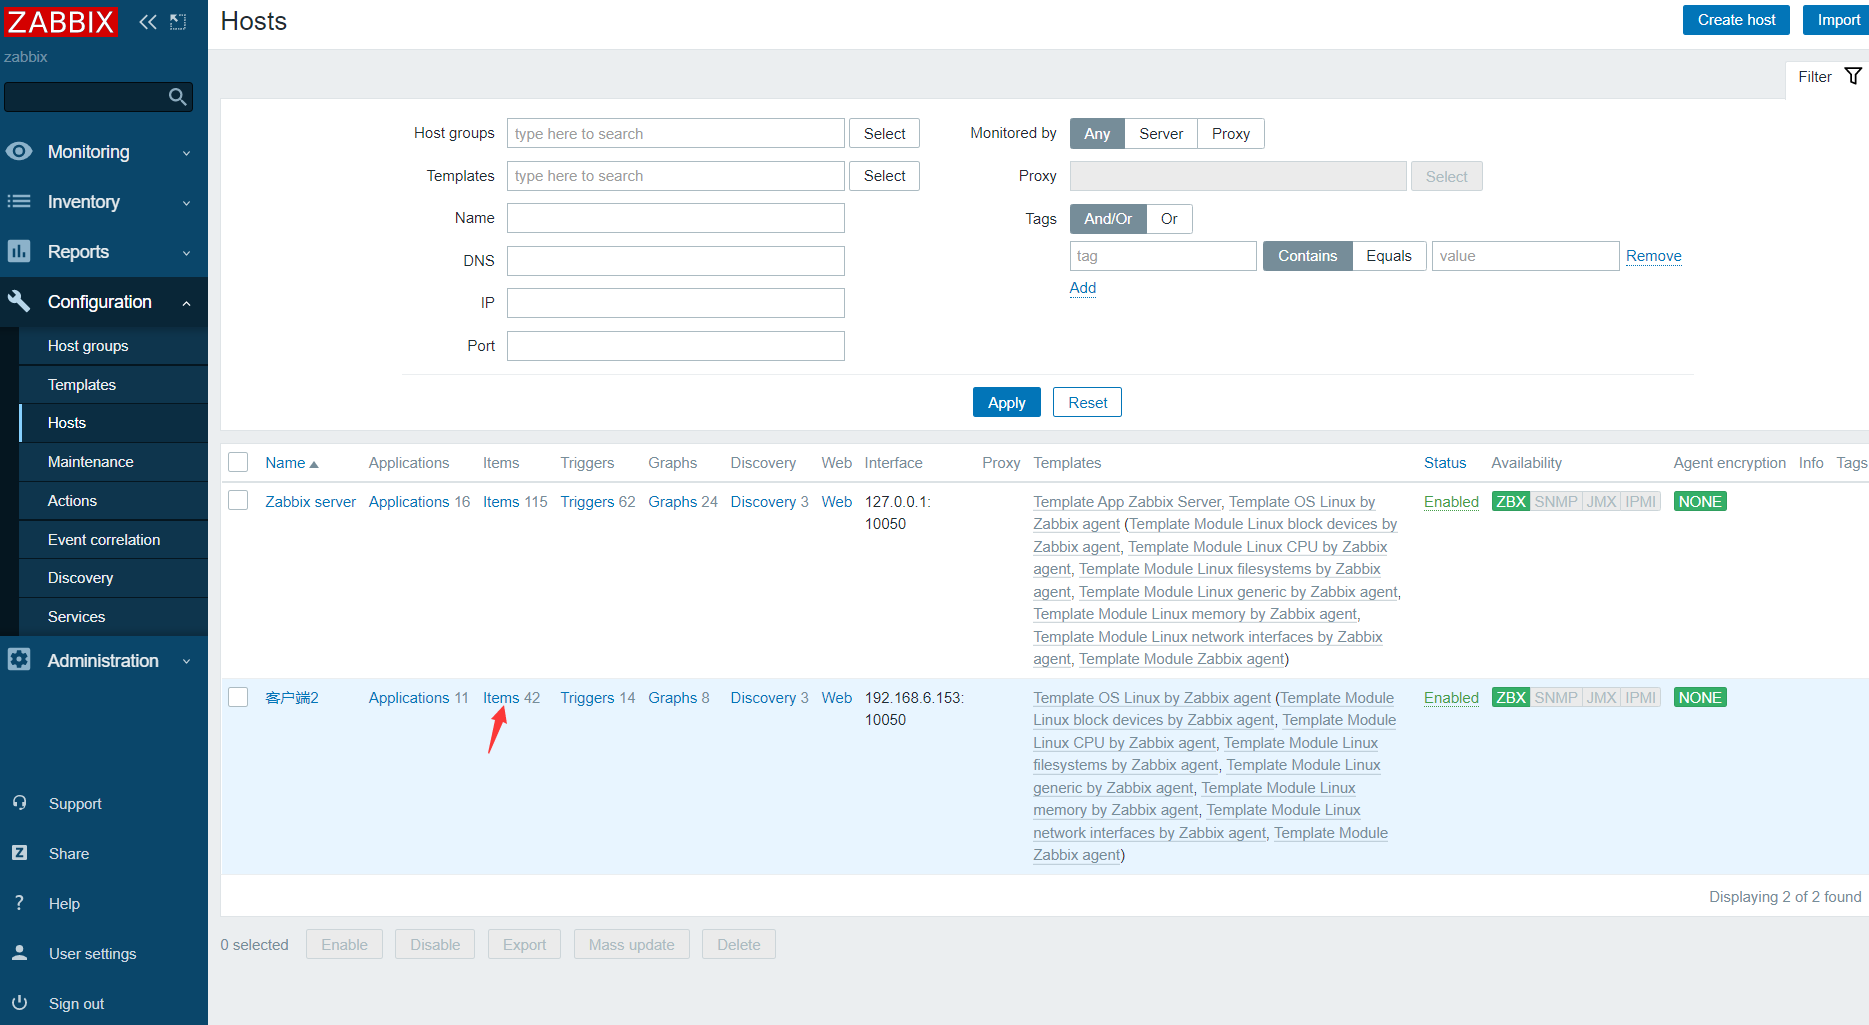Click the Name column sort arrow
Image resolution: width=1869 pixels, height=1025 pixels.
[314, 464]
